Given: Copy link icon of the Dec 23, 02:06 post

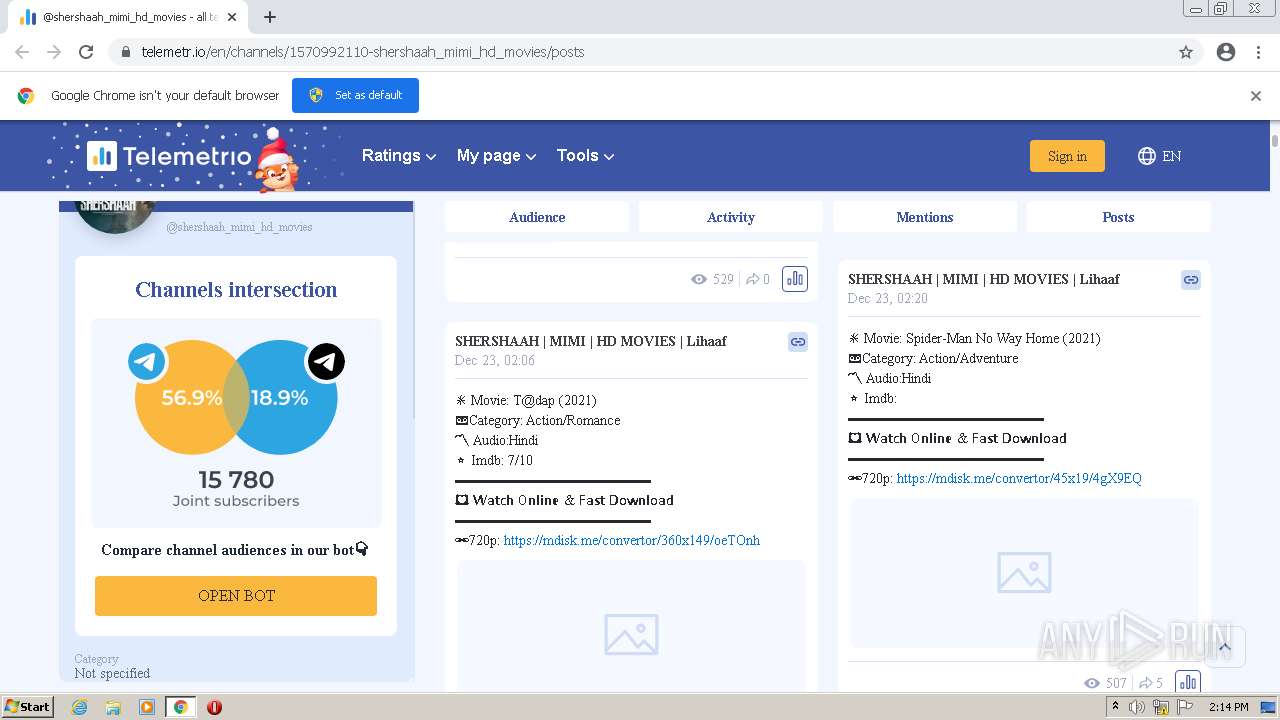Looking at the screenshot, I should tap(798, 342).
